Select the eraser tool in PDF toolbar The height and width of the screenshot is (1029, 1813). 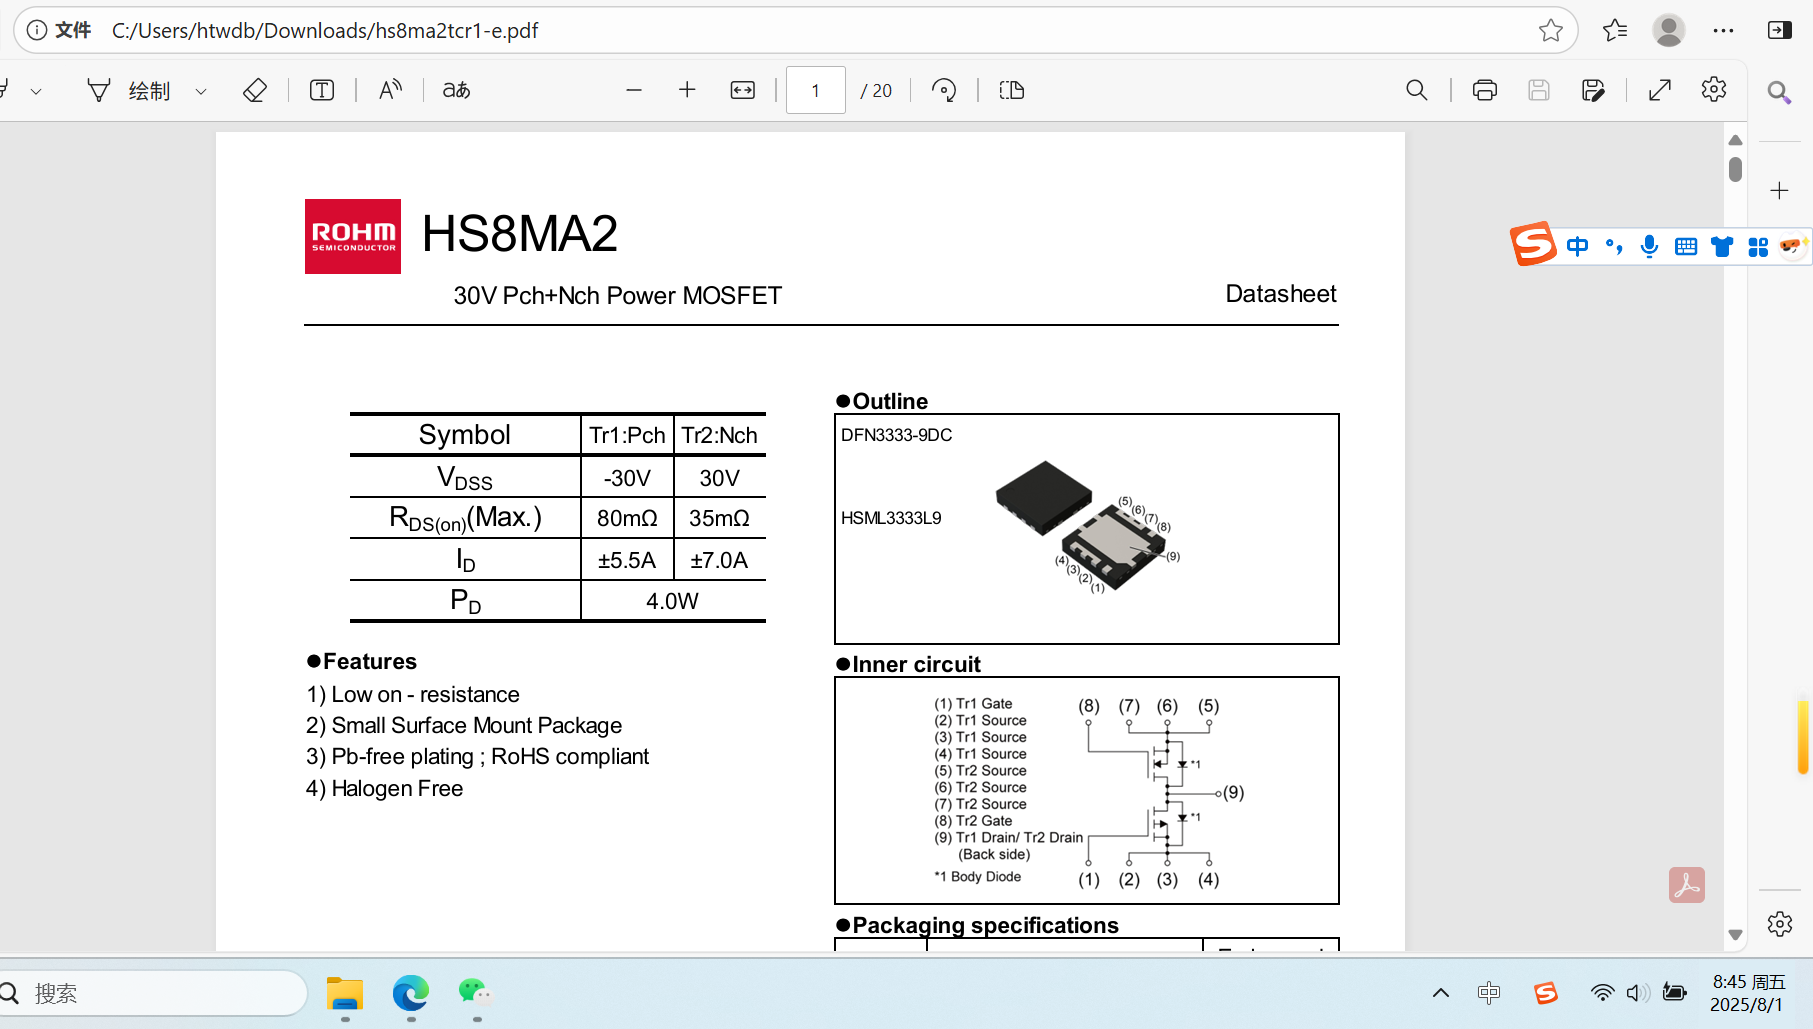pos(255,91)
